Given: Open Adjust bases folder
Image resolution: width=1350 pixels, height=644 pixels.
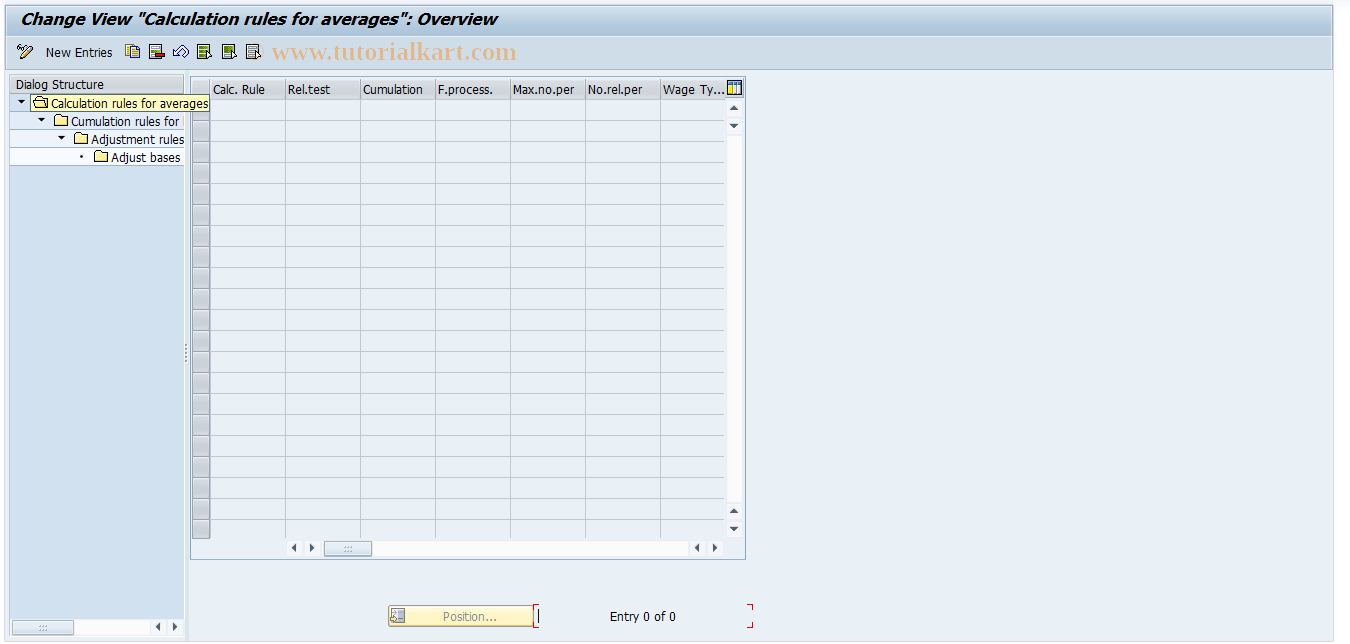Looking at the screenshot, I should coord(137,157).
